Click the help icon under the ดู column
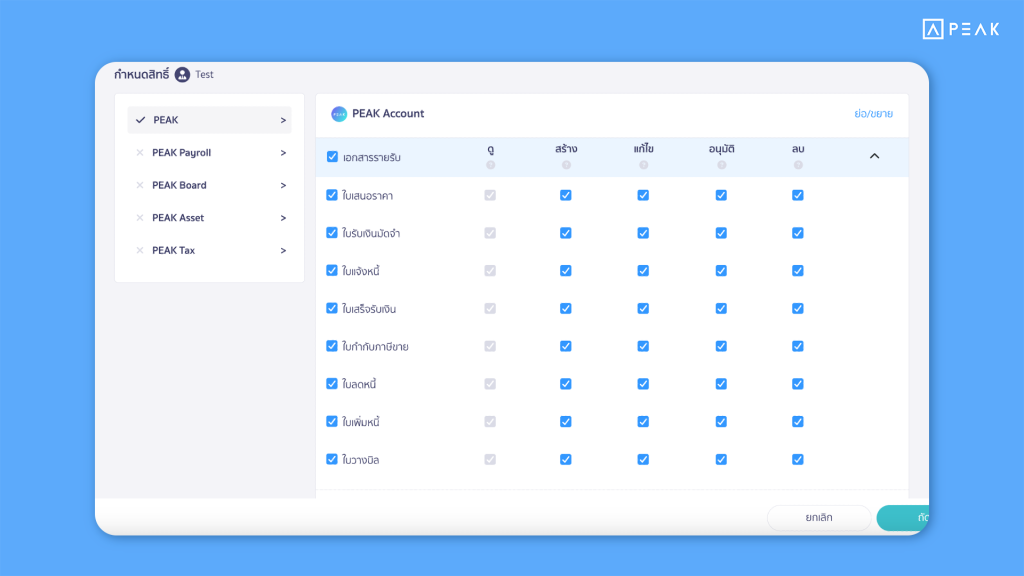1024x576 pixels. (490, 165)
